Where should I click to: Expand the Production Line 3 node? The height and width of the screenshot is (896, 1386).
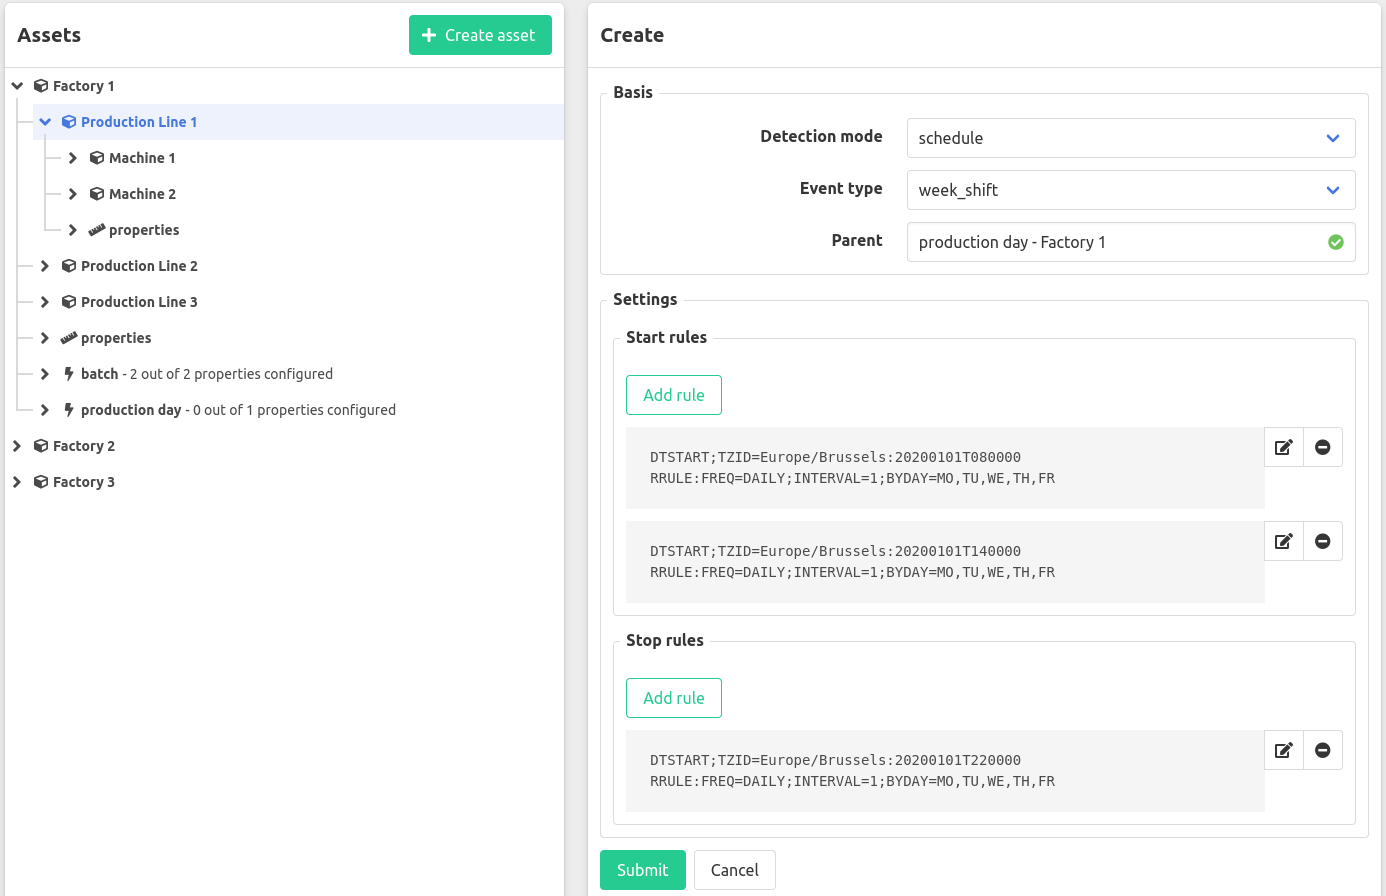click(x=45, y=302)
